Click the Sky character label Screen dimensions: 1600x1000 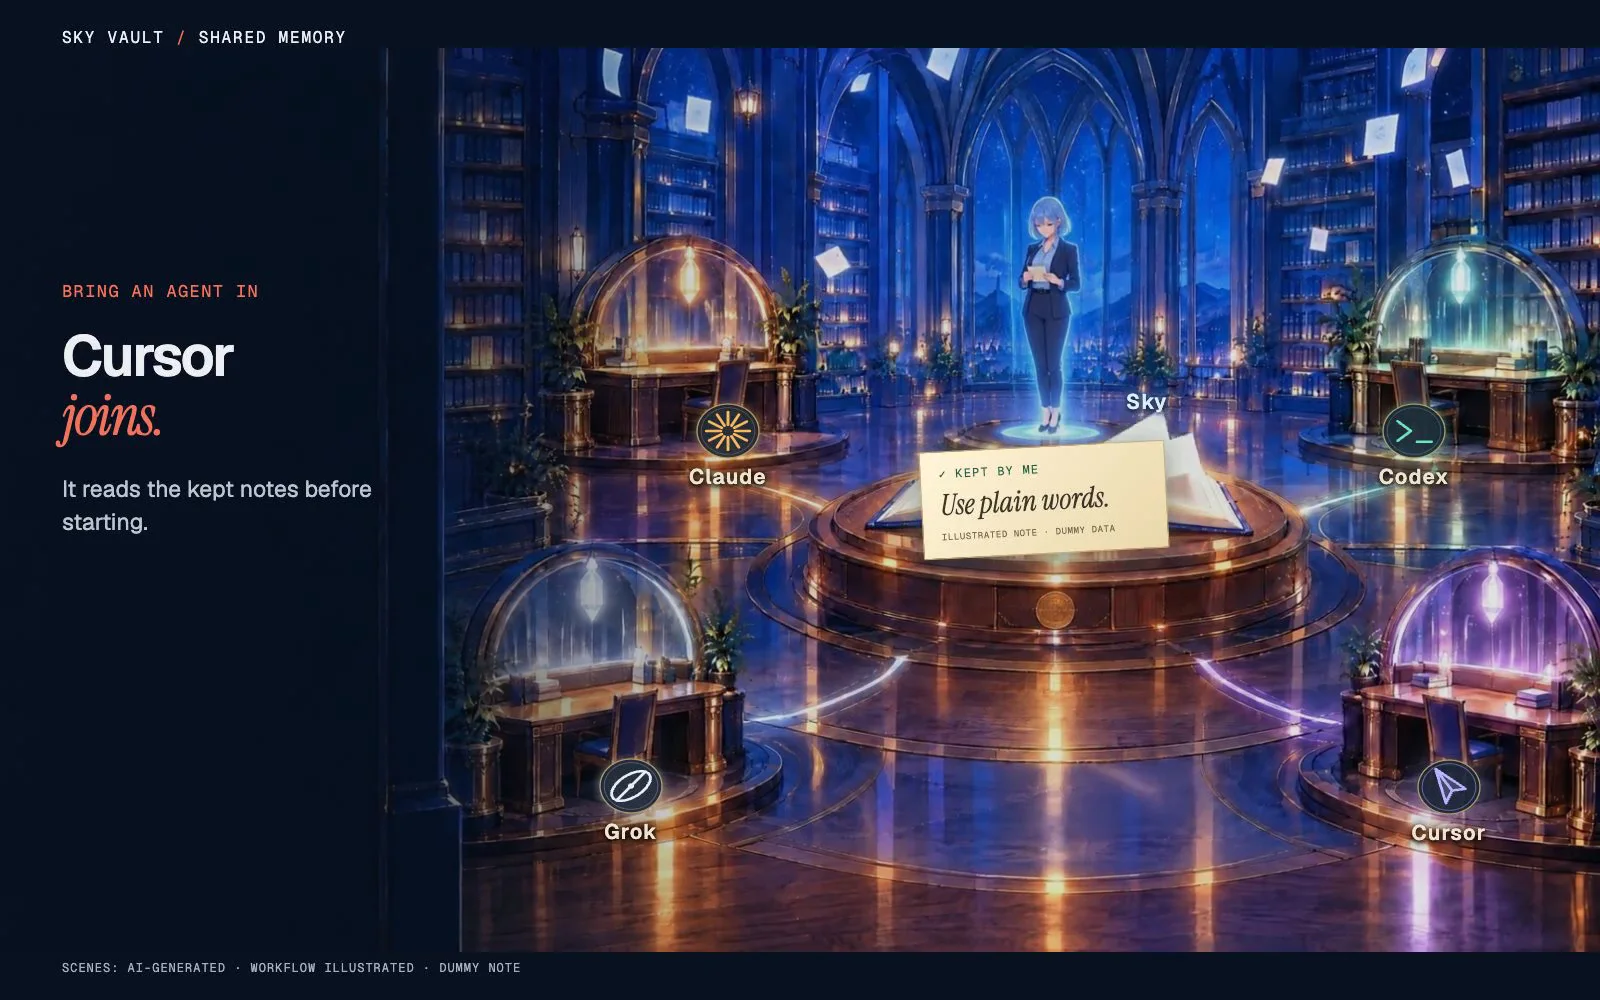1145,402
